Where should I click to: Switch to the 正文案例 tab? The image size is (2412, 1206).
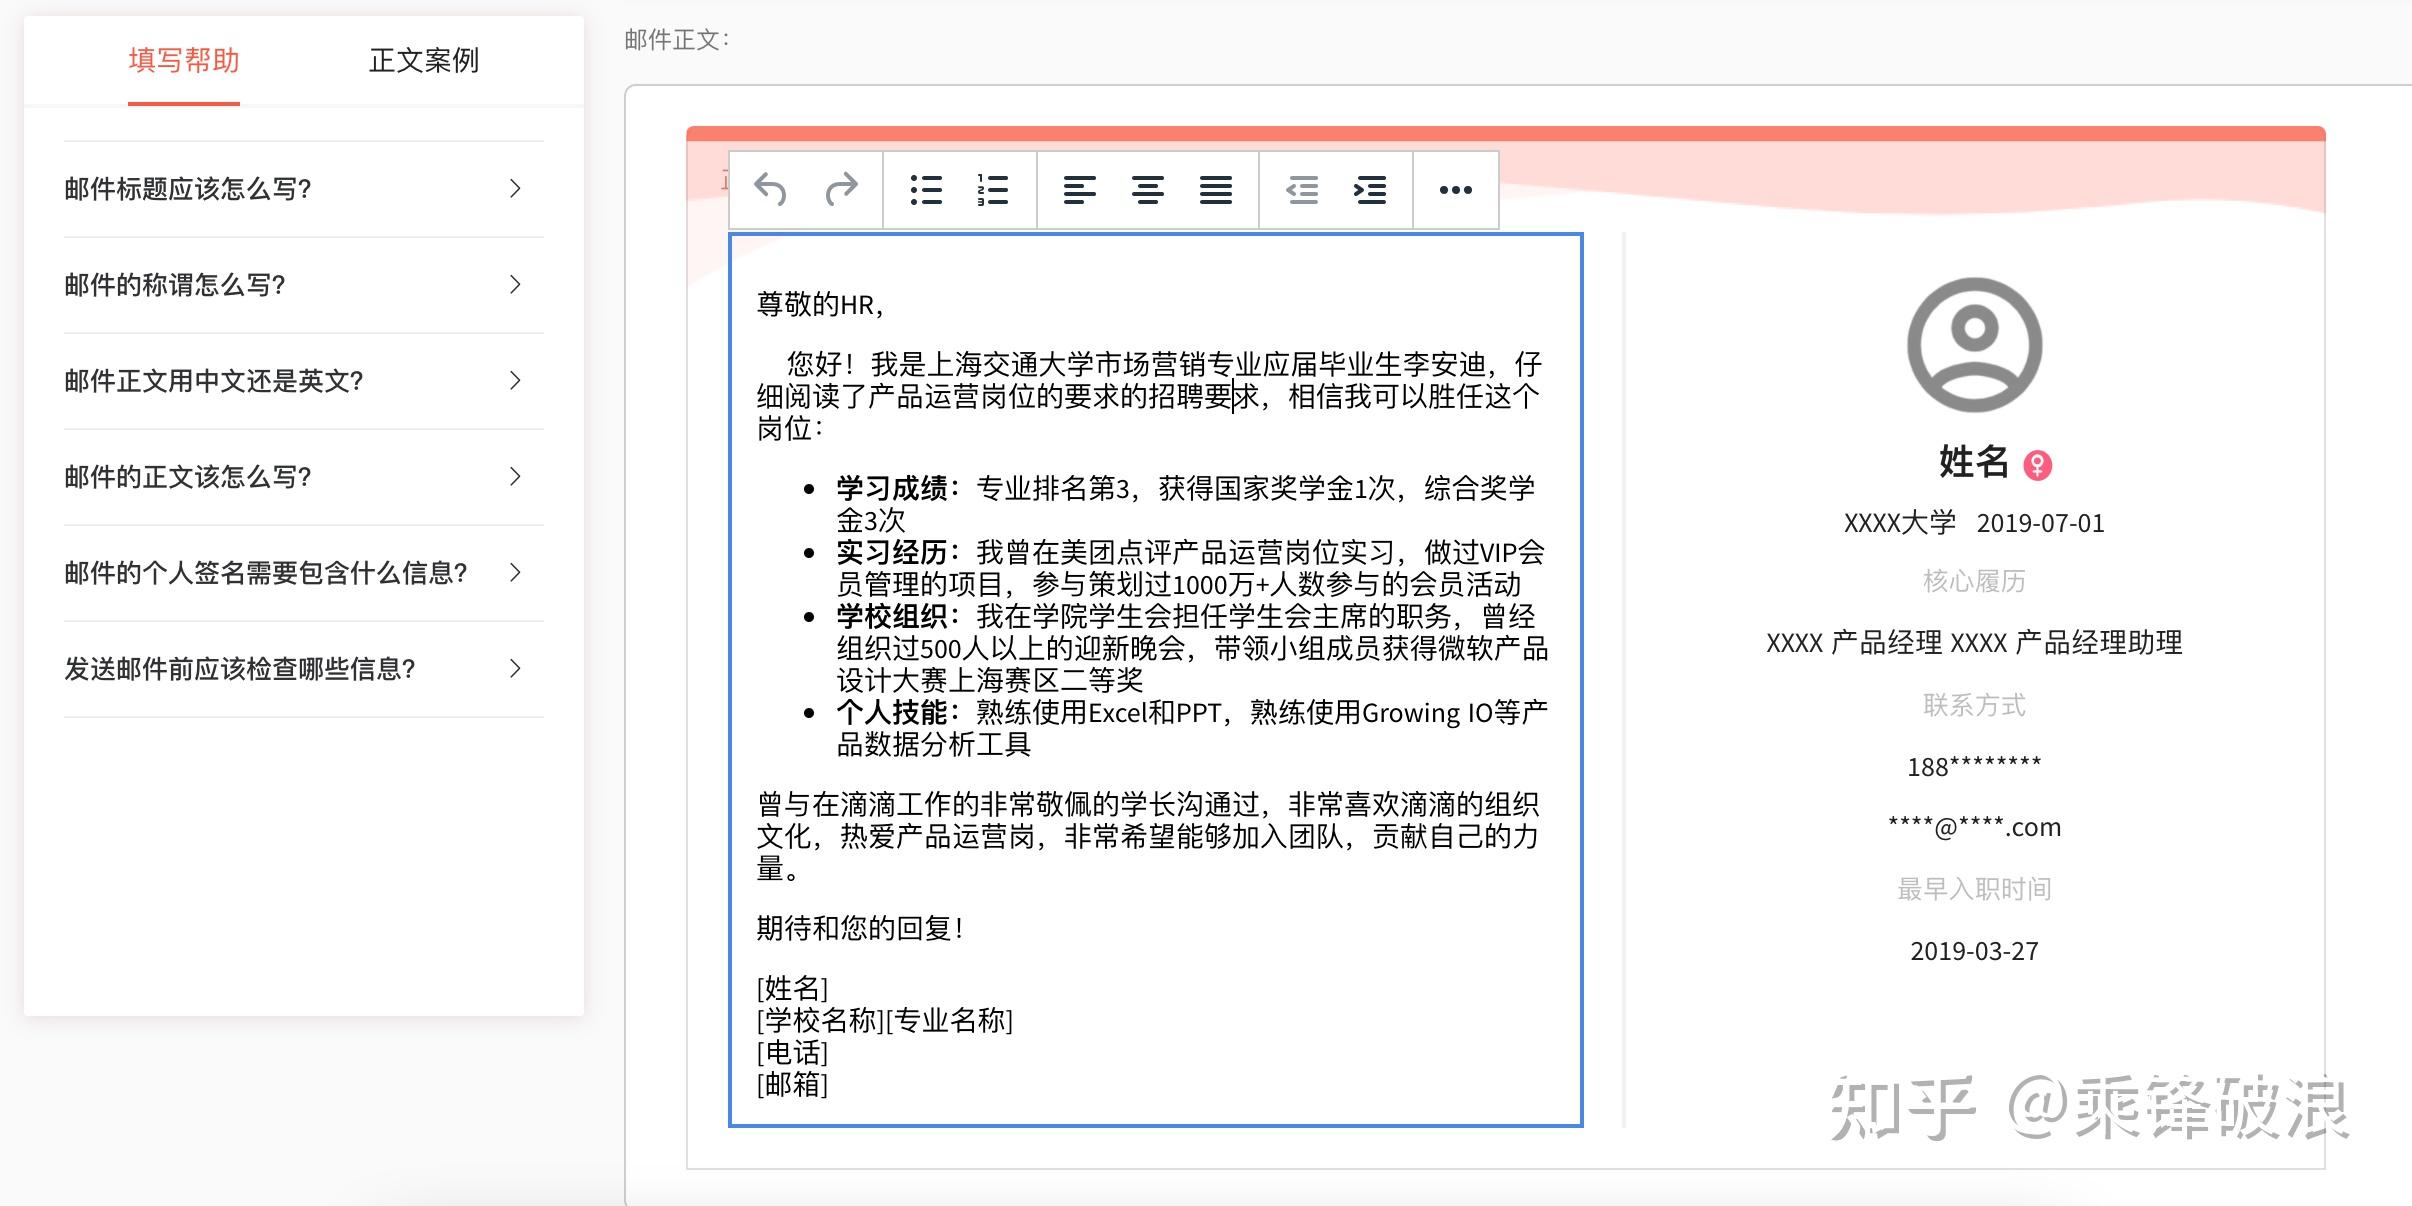click(424, 61)
